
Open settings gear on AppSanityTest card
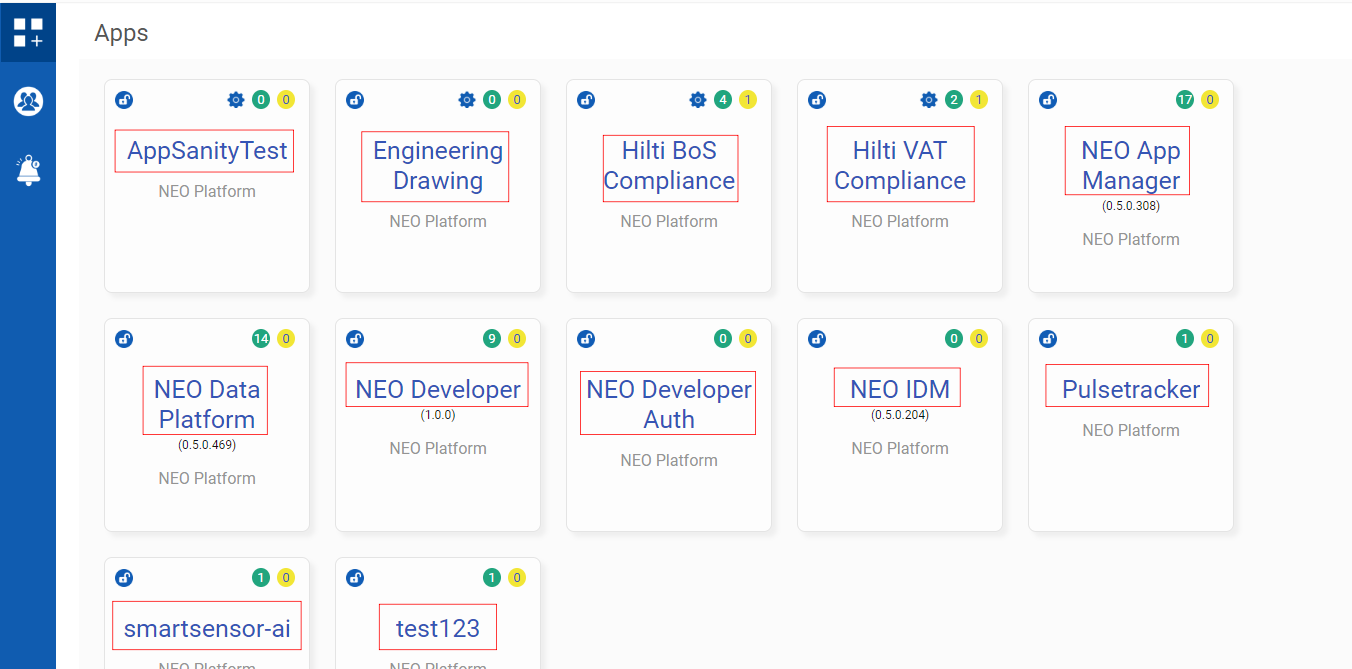click(236, 100)
